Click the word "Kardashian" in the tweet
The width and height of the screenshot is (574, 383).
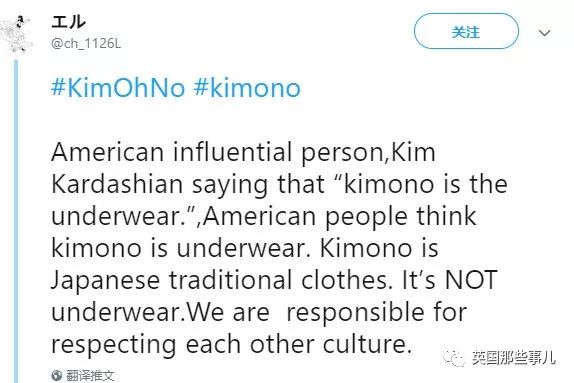coord(117,184)
